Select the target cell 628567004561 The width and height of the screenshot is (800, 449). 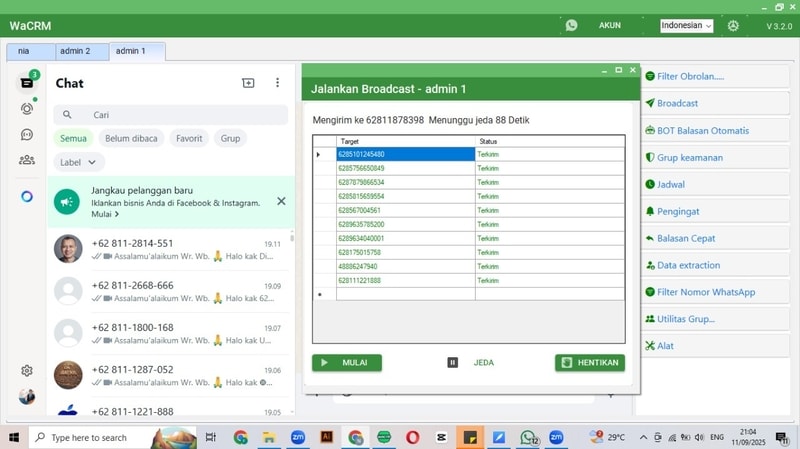coord(406,210)
